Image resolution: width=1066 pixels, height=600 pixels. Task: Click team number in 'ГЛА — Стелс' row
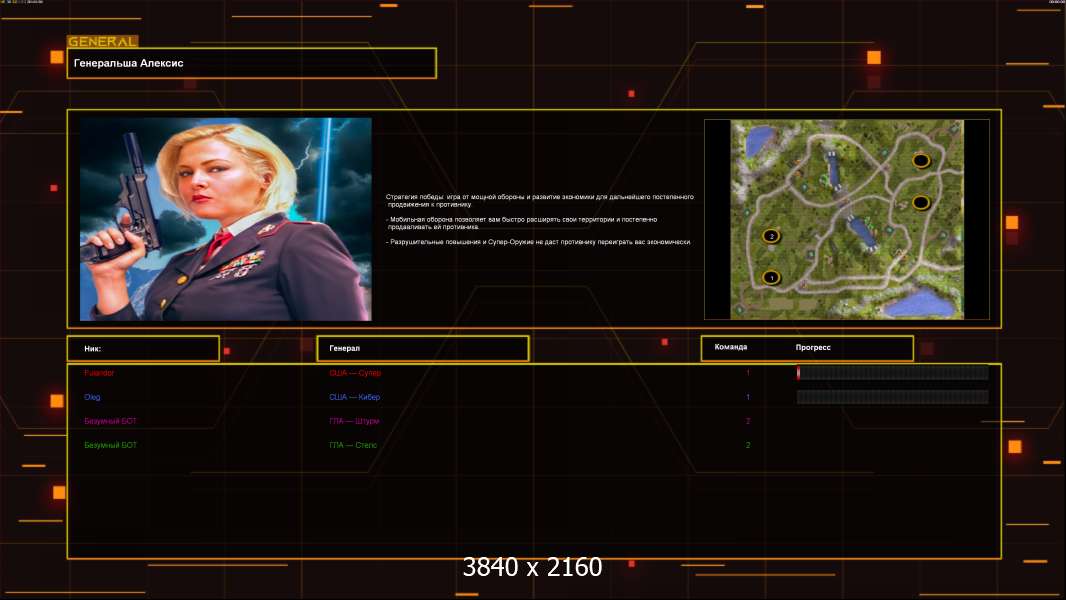point(748,445)
